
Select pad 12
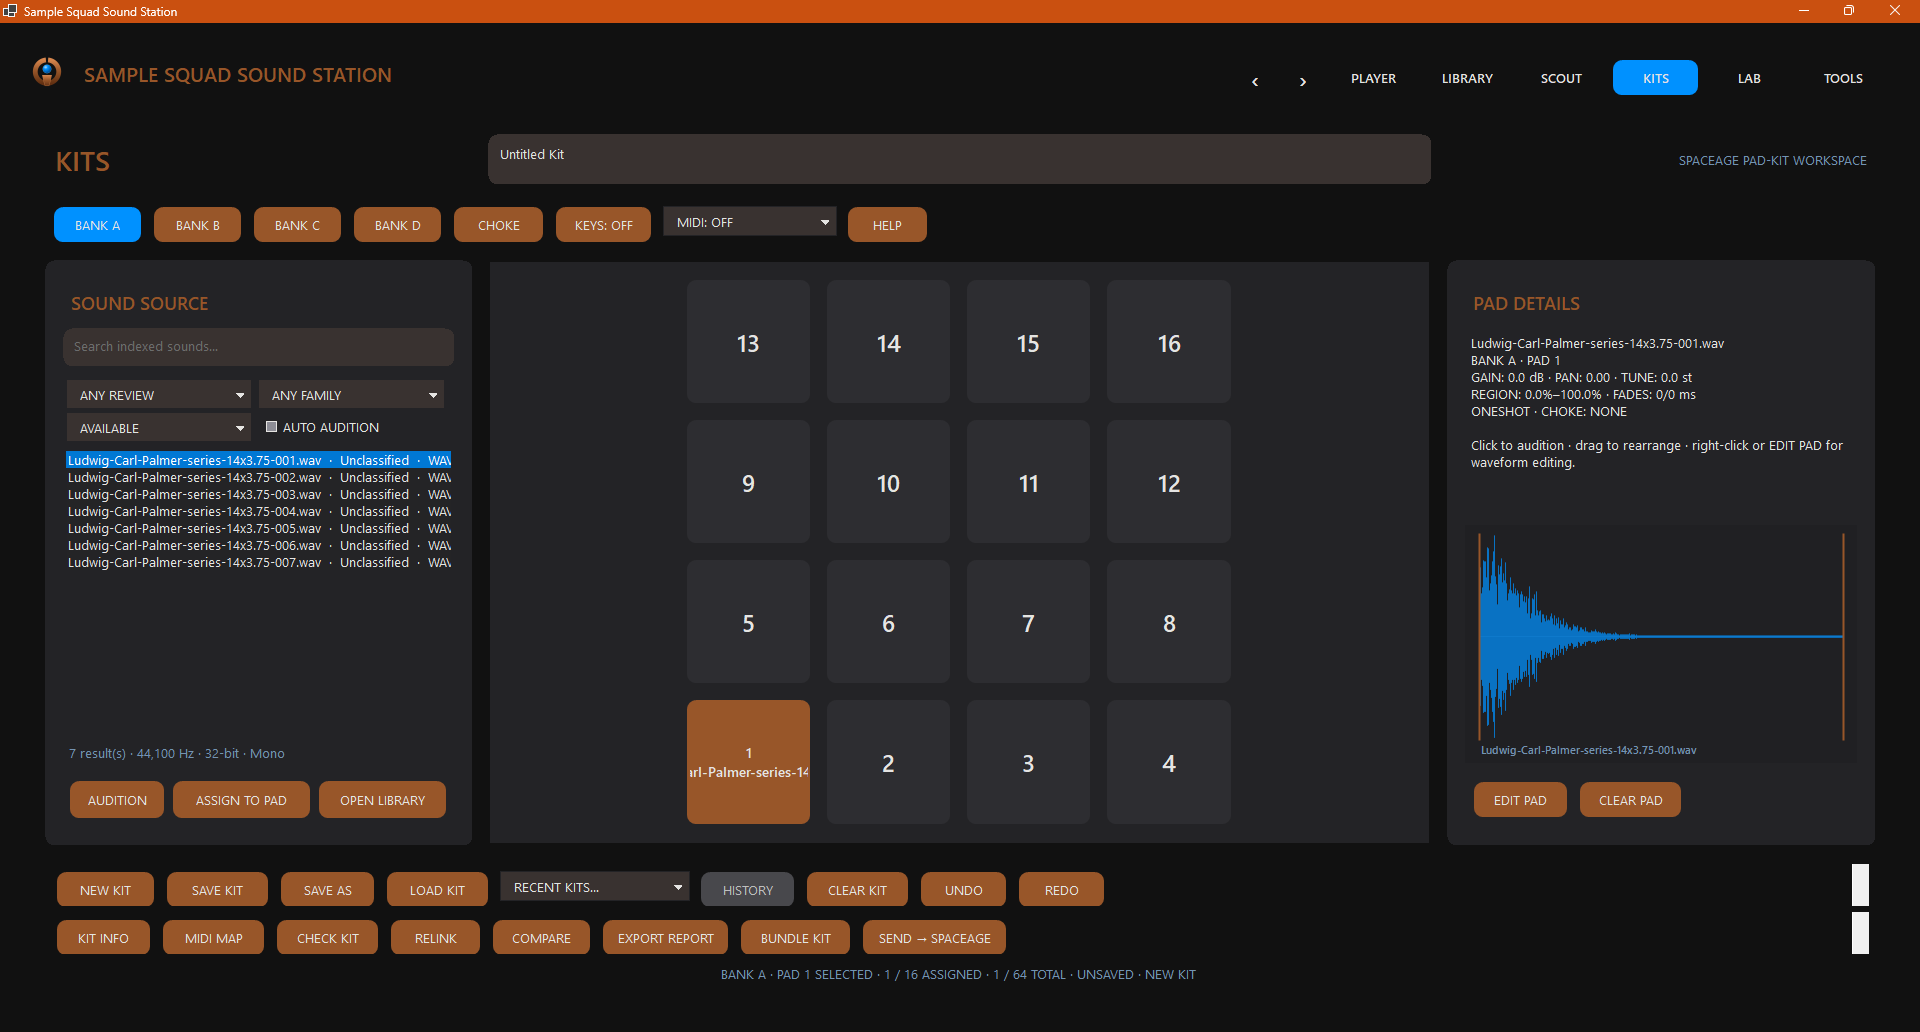(1169, 482)
